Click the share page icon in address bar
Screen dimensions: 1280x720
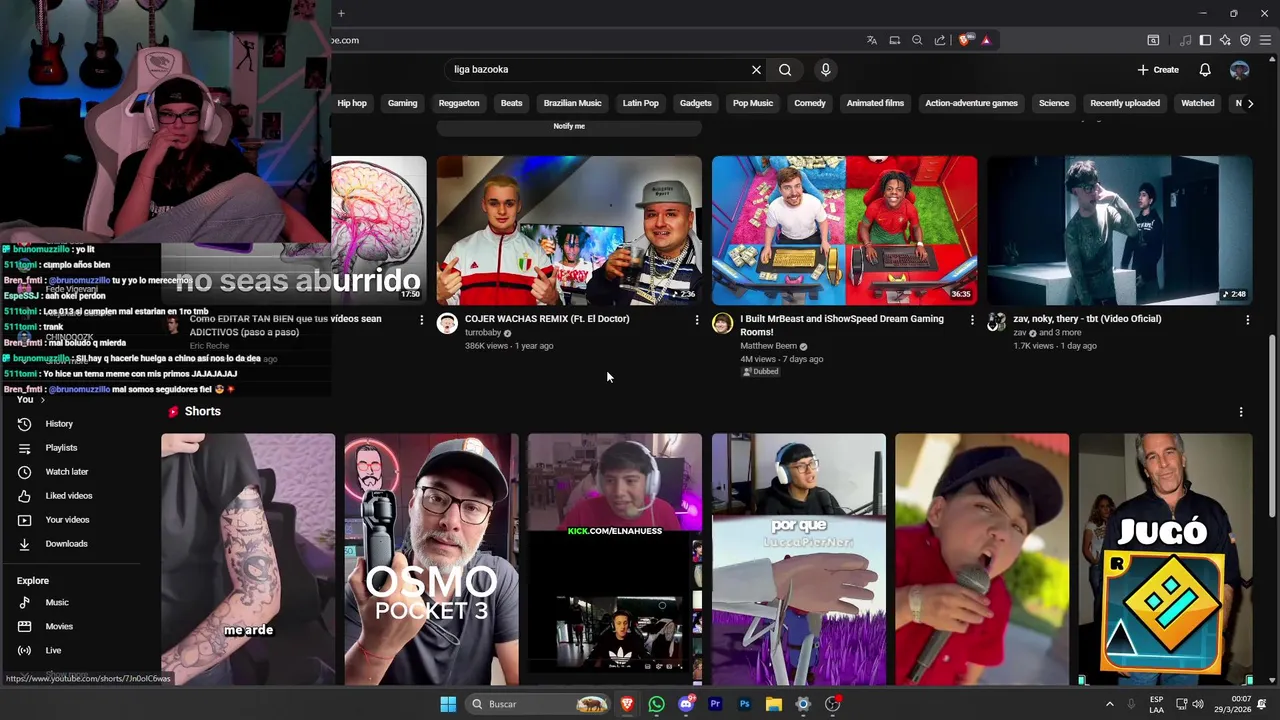coord(940,40)
